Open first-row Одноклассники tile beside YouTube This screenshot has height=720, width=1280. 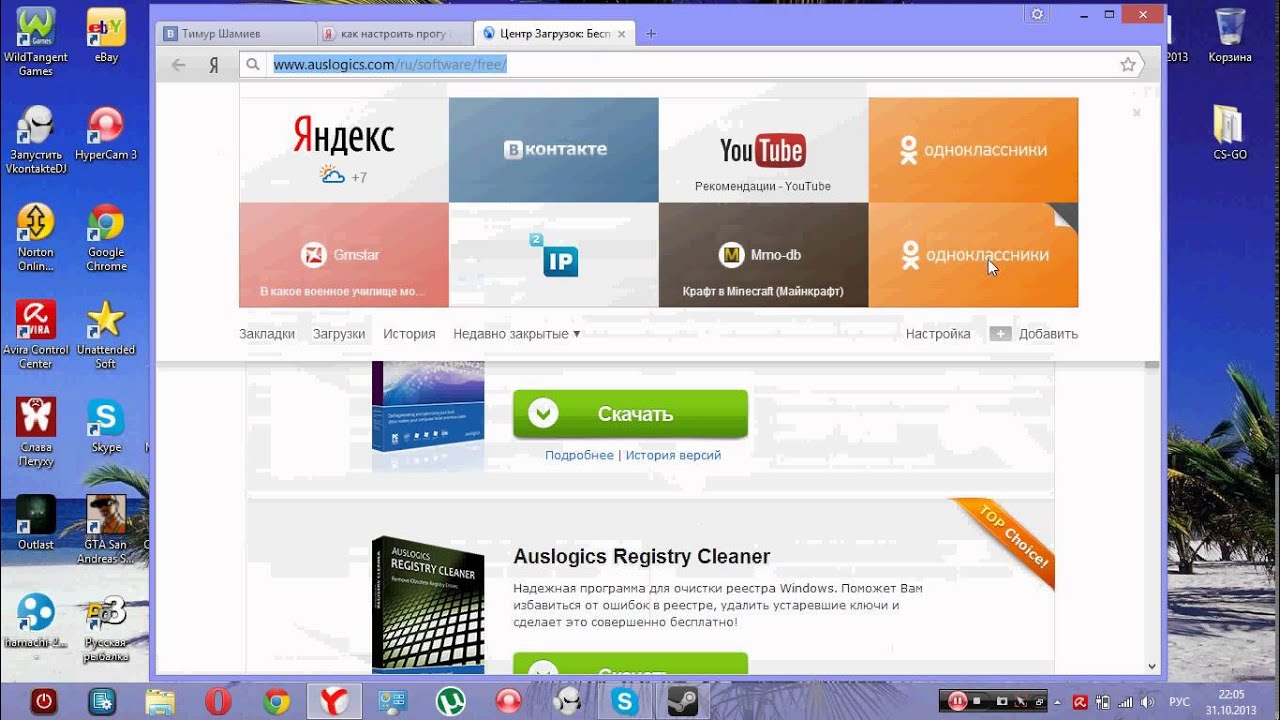tap(973, 150)
